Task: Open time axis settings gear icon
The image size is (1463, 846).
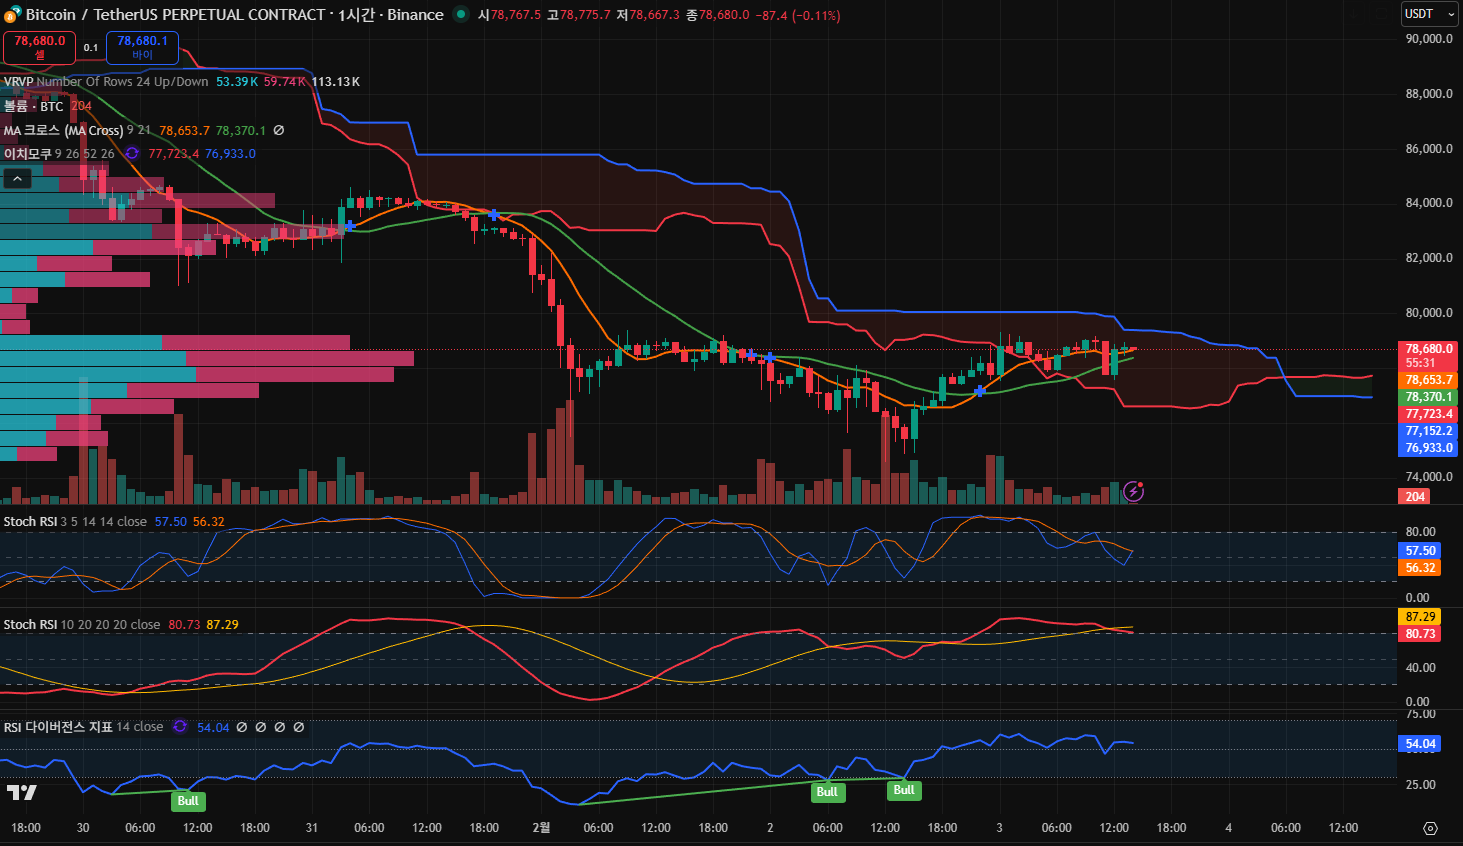Action: [1430, 828]
